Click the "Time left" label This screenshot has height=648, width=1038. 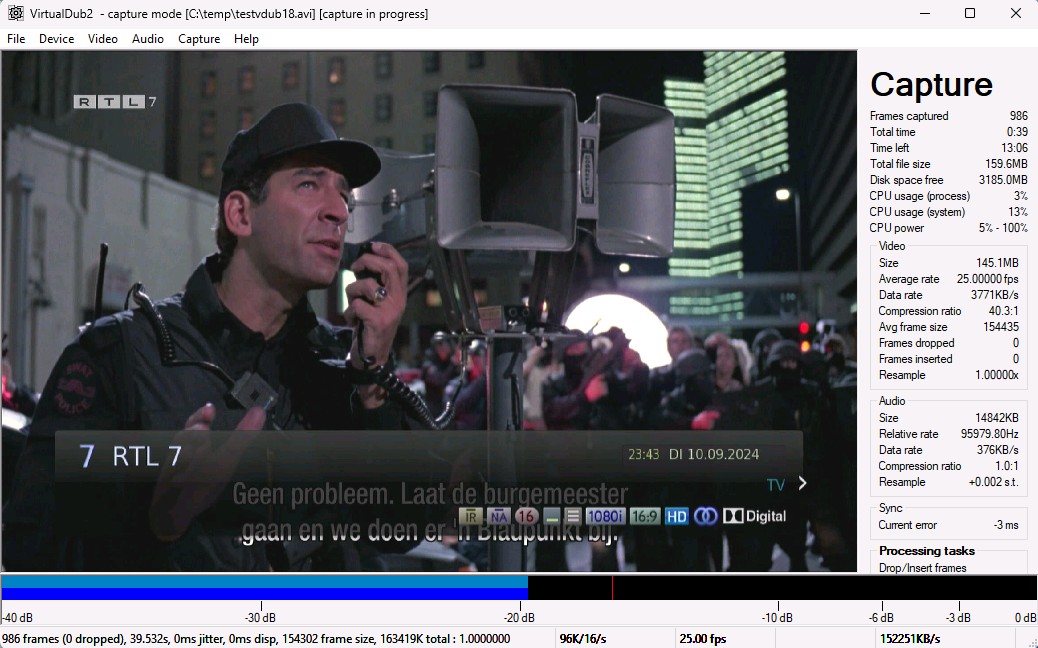890,148
